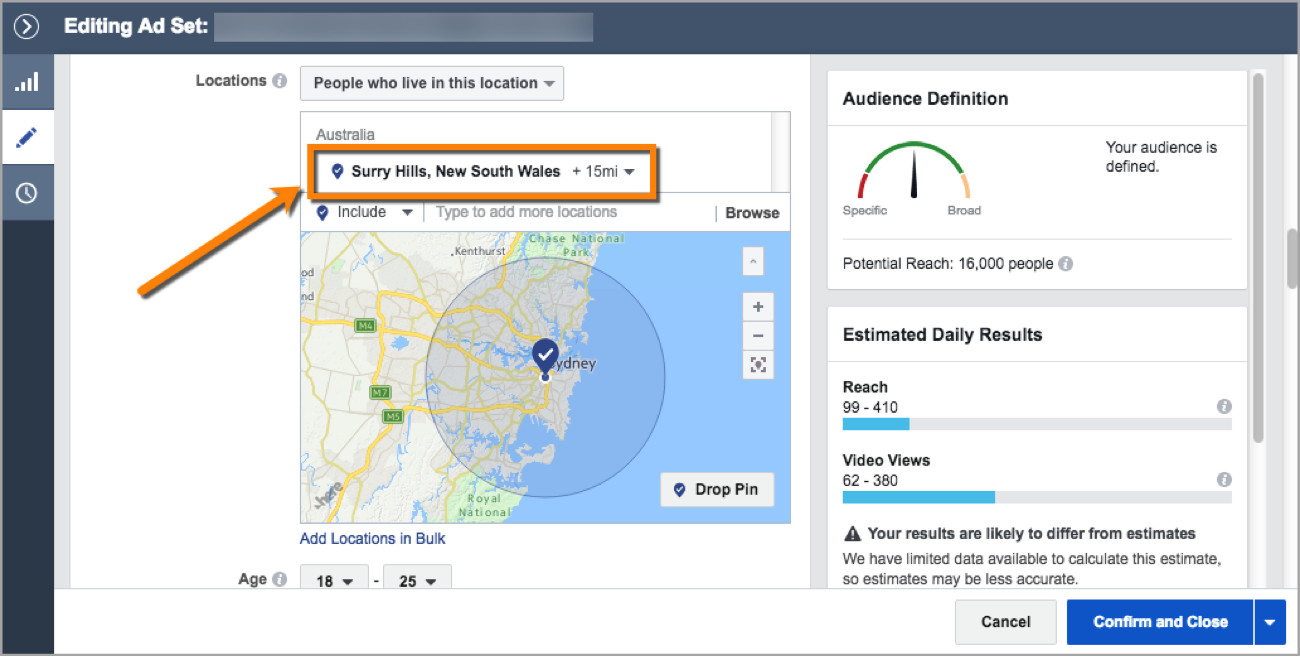The height and width of the screenshot is (657, 1300).
Task: Open the minimum age 18 dropdown
Action: click(x=335, y=581)
